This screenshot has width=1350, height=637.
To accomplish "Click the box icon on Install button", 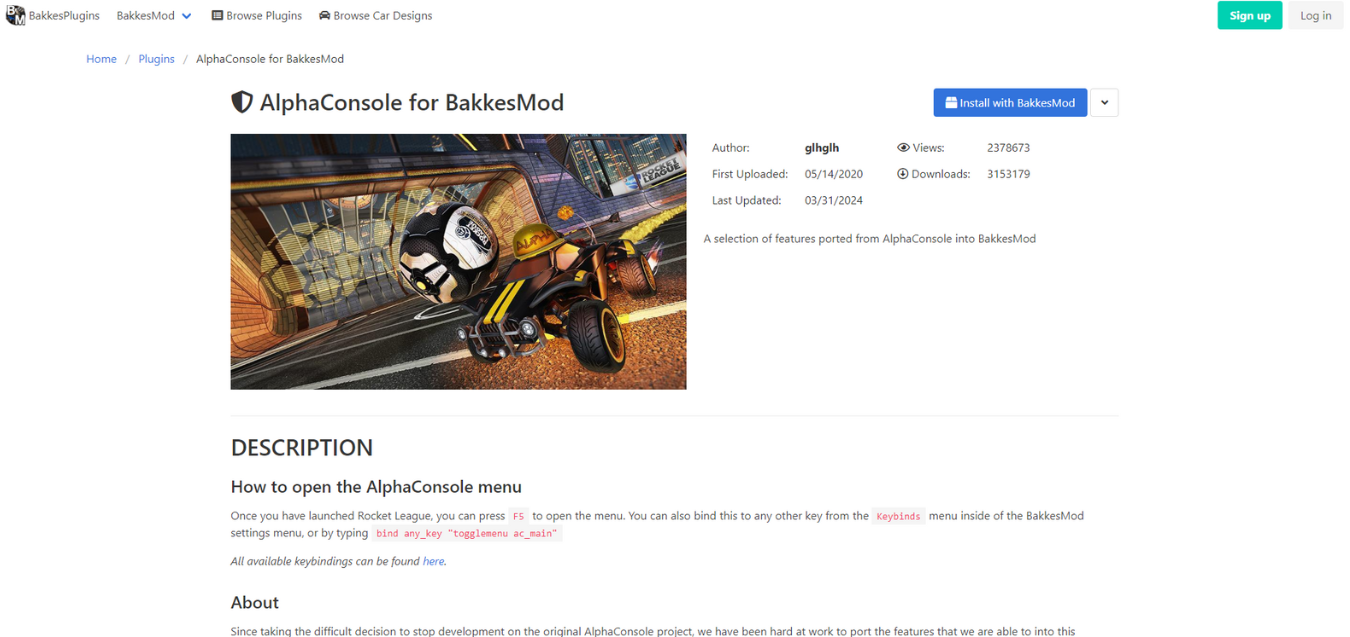I will pyautogui.click(x=951, y=103).
